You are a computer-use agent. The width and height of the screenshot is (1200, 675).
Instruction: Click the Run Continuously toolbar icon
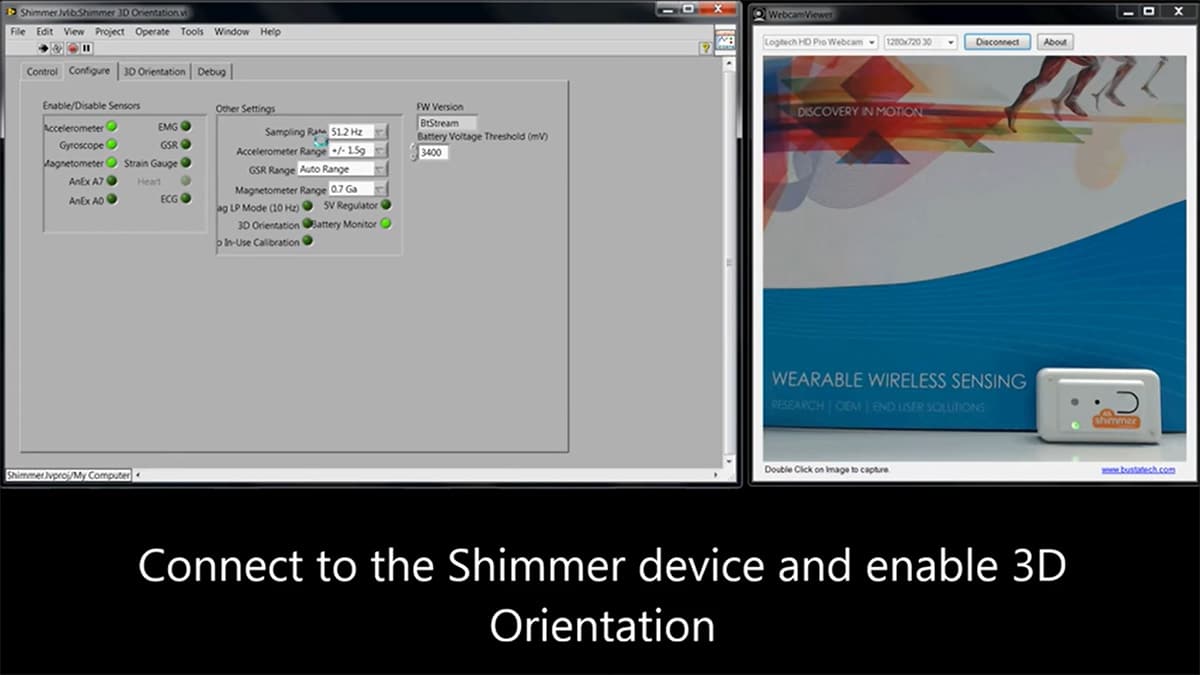(x=58, y=47)
